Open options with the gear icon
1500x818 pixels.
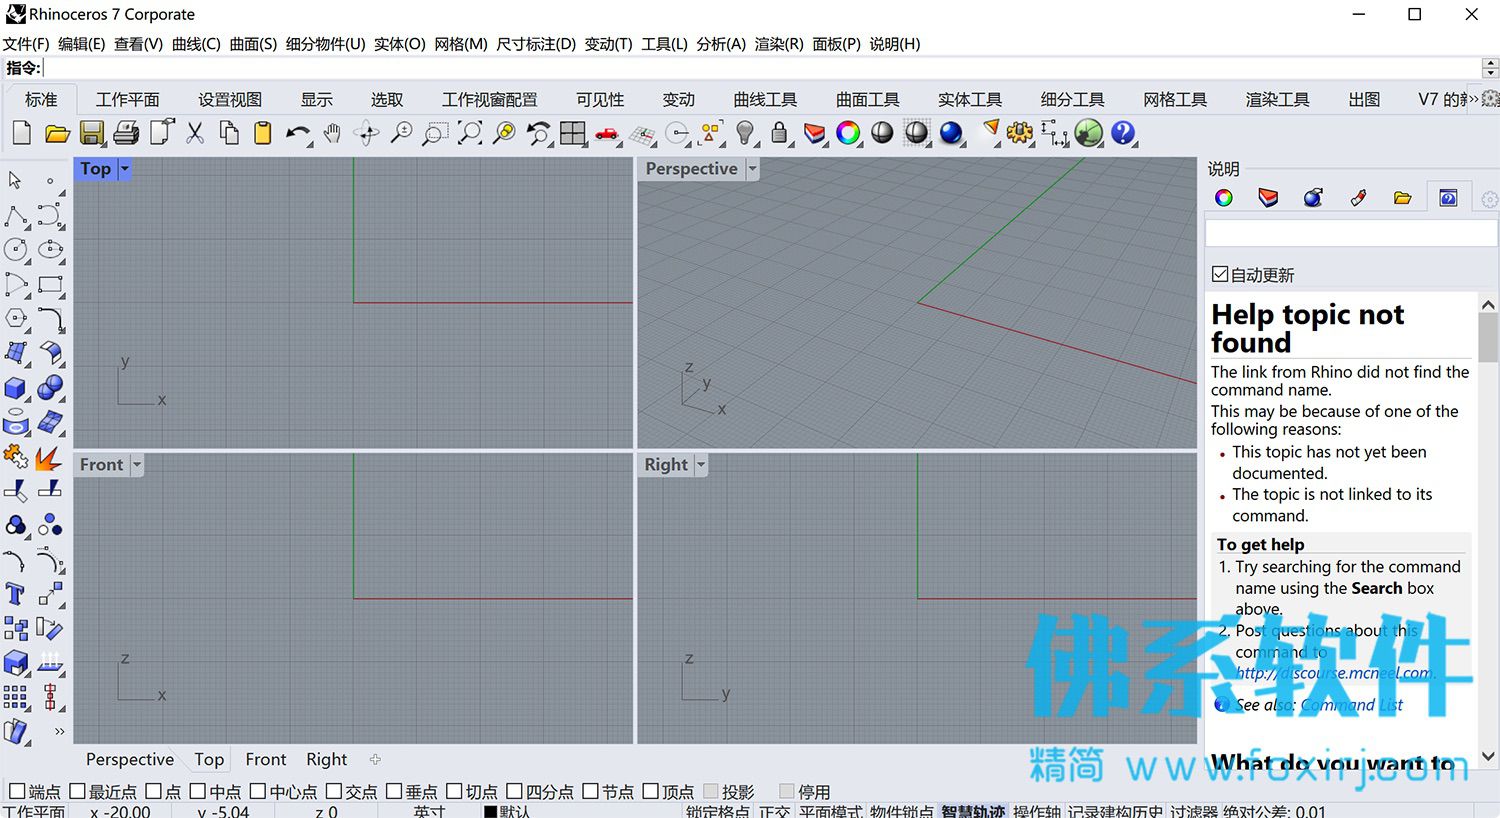[x=1019, y=133]
